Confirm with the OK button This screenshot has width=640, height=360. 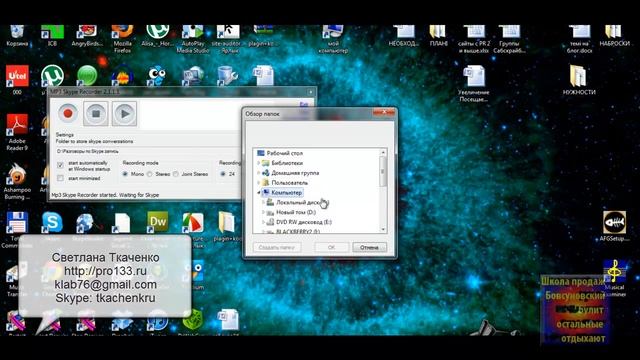click(x=331, y=247)
